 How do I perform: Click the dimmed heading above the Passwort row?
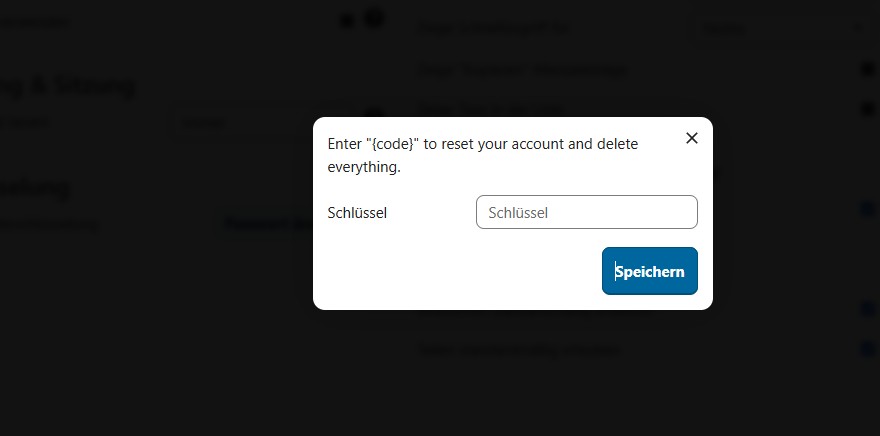[35, 187]
